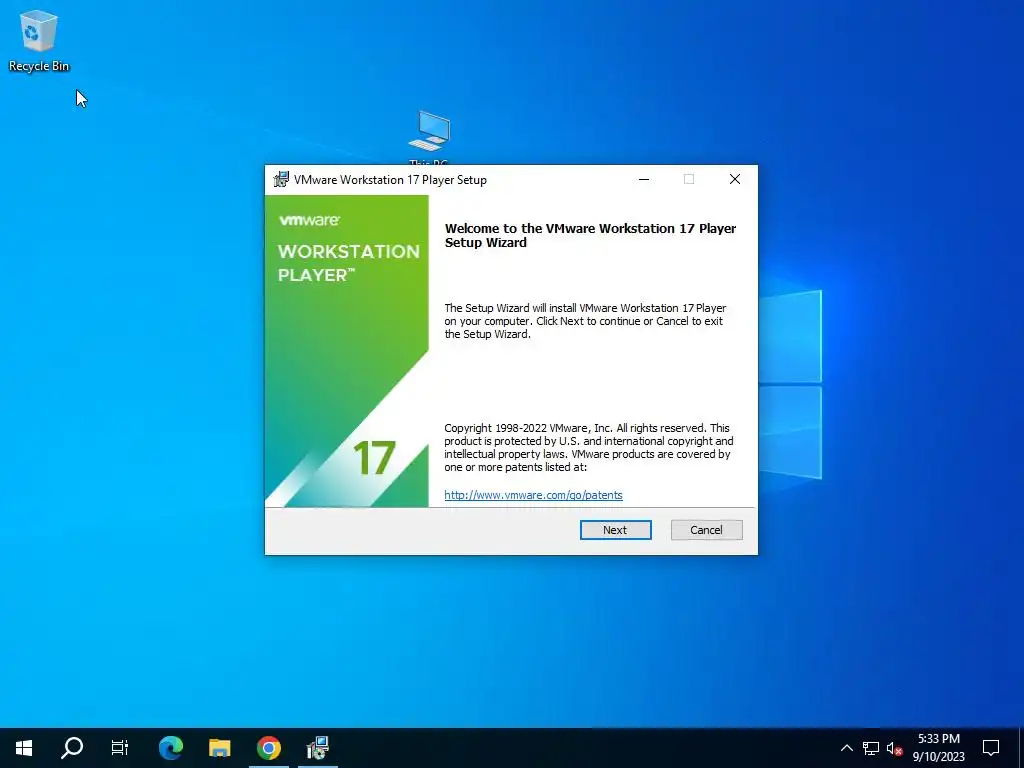Image resolution: width=1024 pixels, height=768 pixels.
Task: Close the VMware Workstation 17 Player Setup window
Action: click(x=735, y=179)
